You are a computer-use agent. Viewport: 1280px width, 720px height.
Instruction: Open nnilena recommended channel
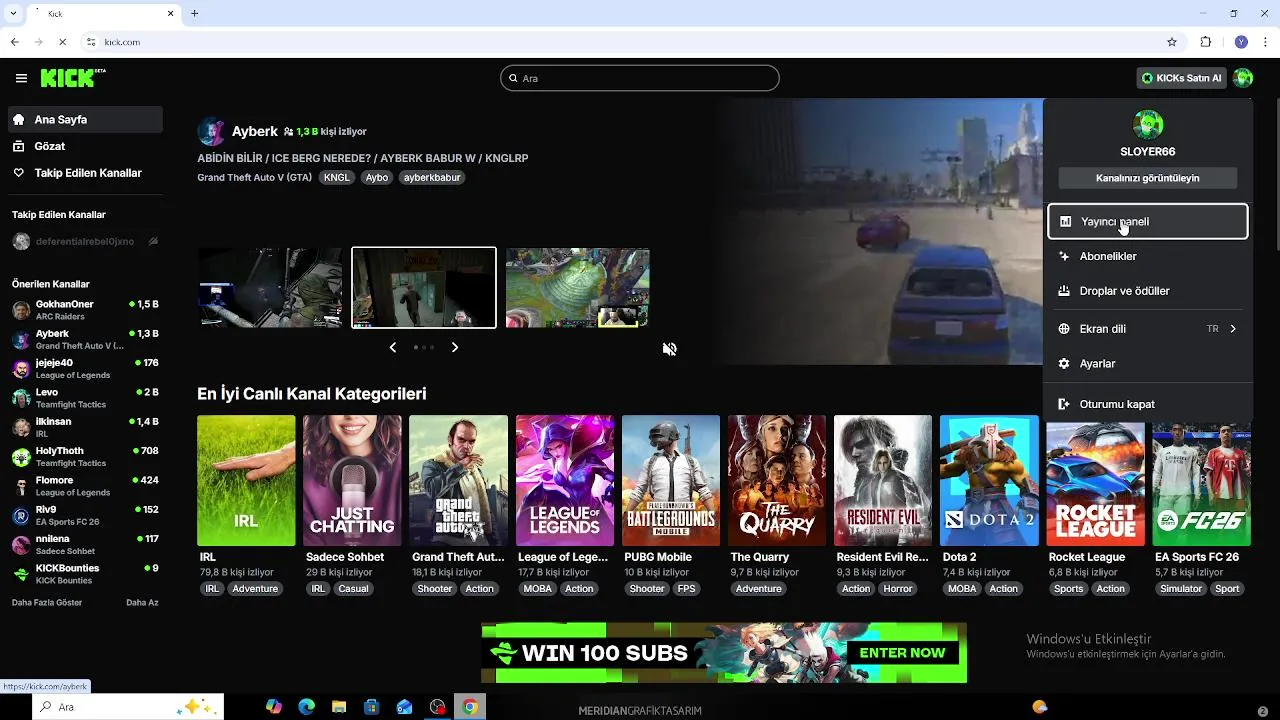[x=84, y=545]
